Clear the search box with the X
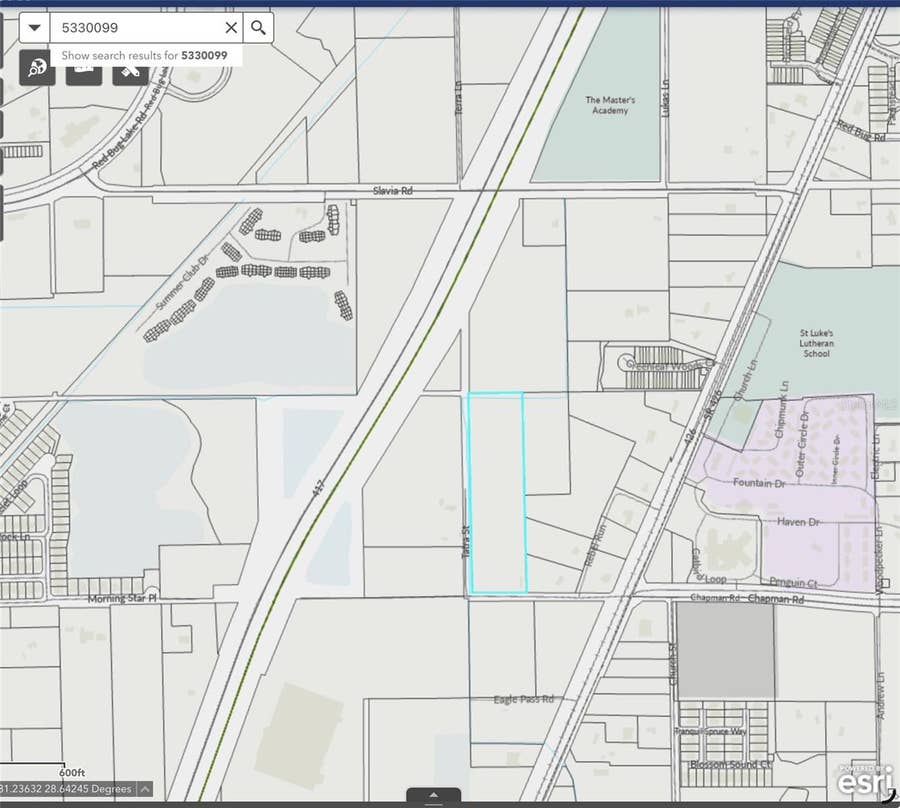The width and height of the screenshot is (900, 808). [x=231, y=28]
